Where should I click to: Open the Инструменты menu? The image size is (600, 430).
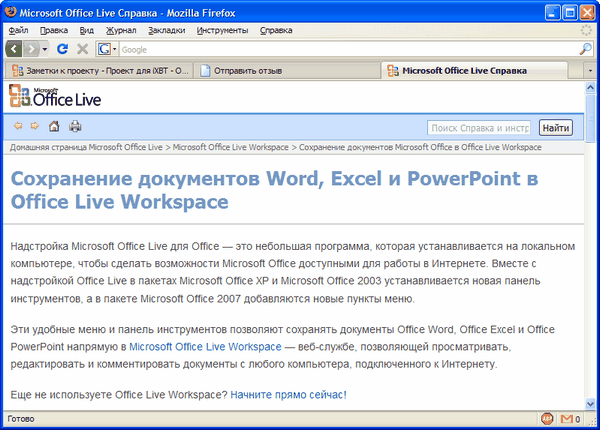pos(222,30)
